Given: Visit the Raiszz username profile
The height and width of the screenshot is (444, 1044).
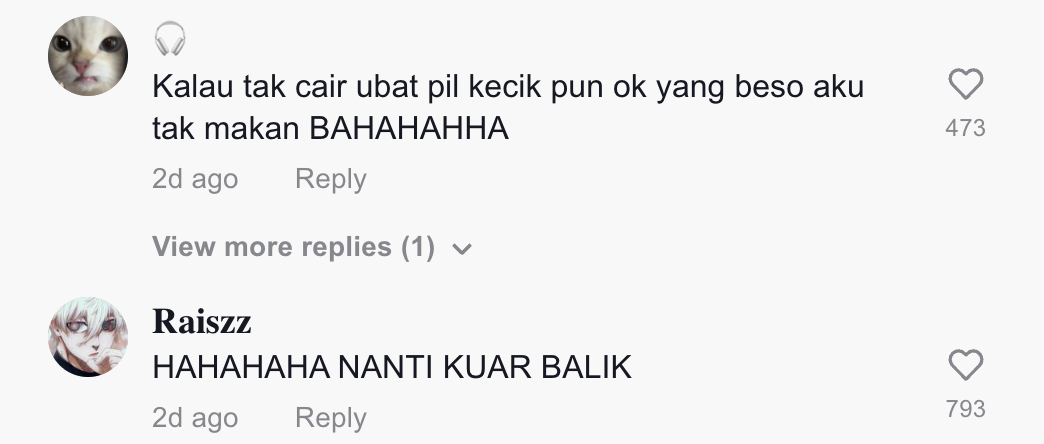Looking at the screenshot, I should pyautogui.click(x=202, y=322).
